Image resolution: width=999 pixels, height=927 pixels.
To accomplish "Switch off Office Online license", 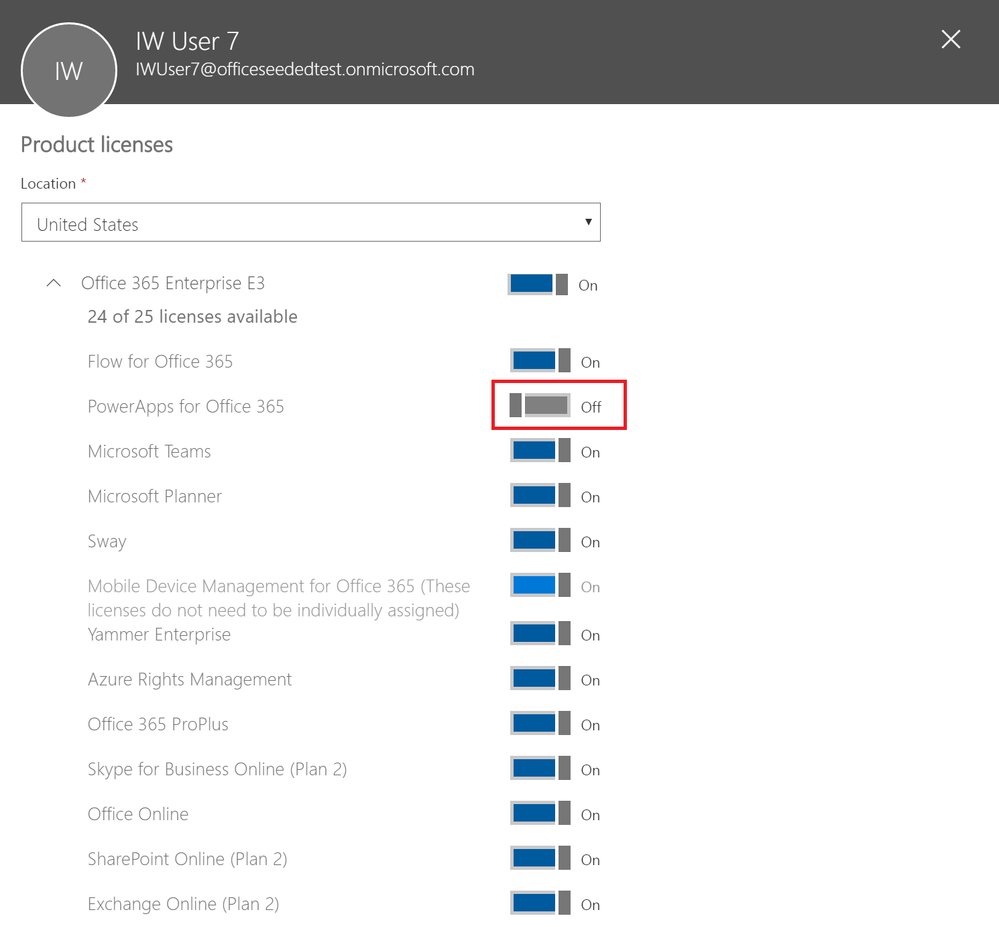I will [x=540, y=814].
